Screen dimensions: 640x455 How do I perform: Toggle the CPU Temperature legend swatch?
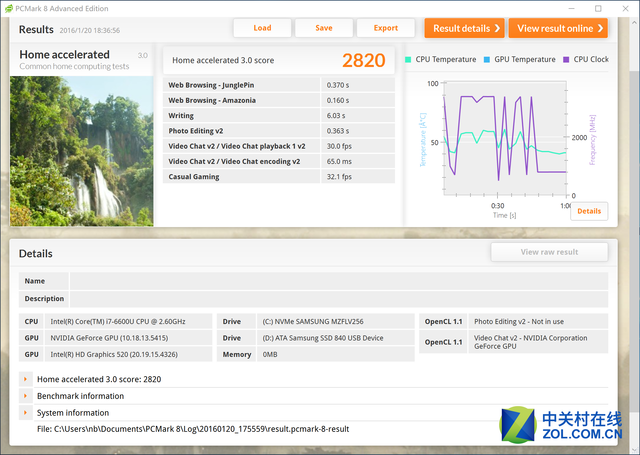(x=408, y=60)
